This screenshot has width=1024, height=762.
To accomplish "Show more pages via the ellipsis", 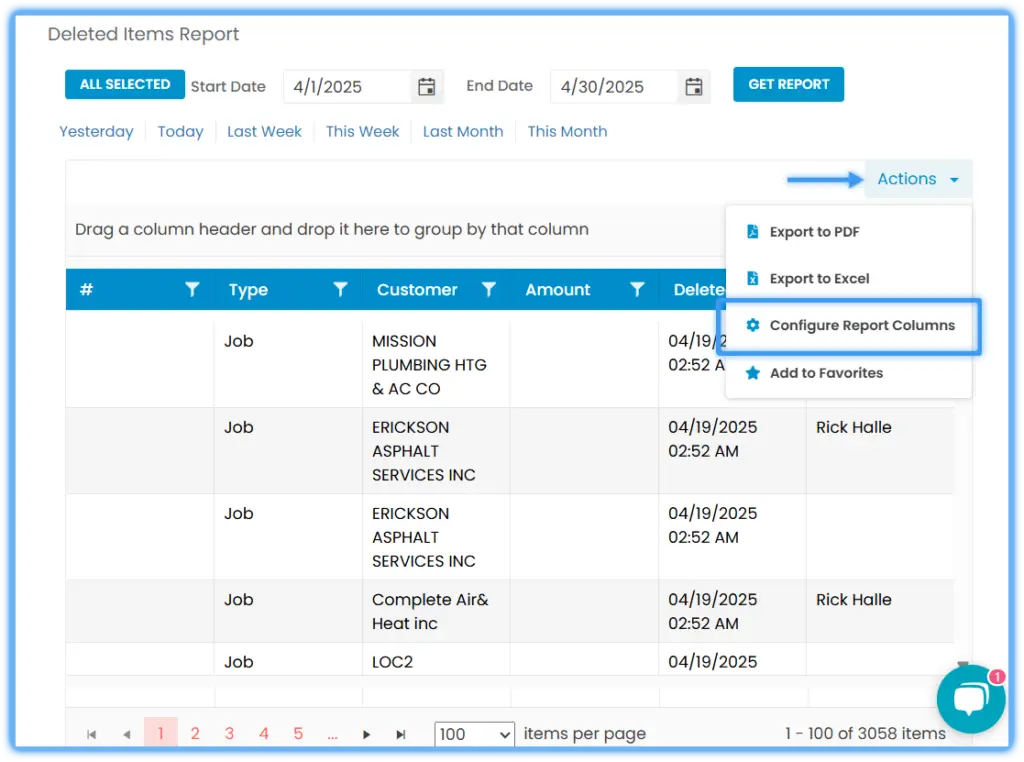I will pyautogui.click(x=332, y=735).
